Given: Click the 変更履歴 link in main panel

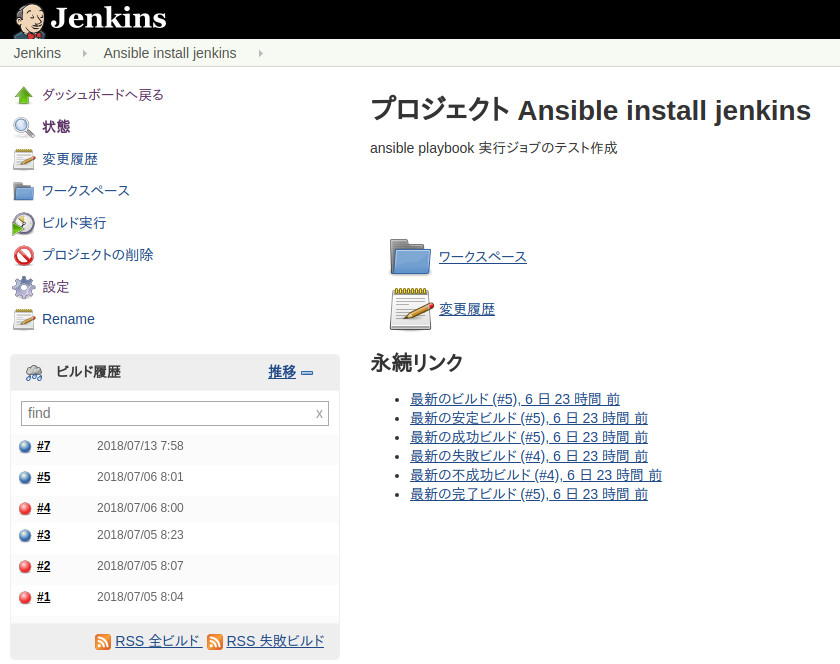Looking at the screenshot, I should 467,309.
